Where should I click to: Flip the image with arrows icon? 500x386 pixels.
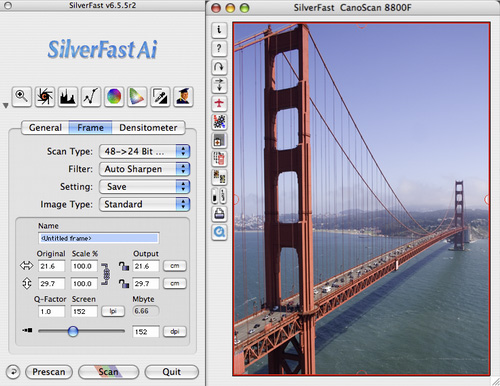pyautogui.click(x=219, y=85)
